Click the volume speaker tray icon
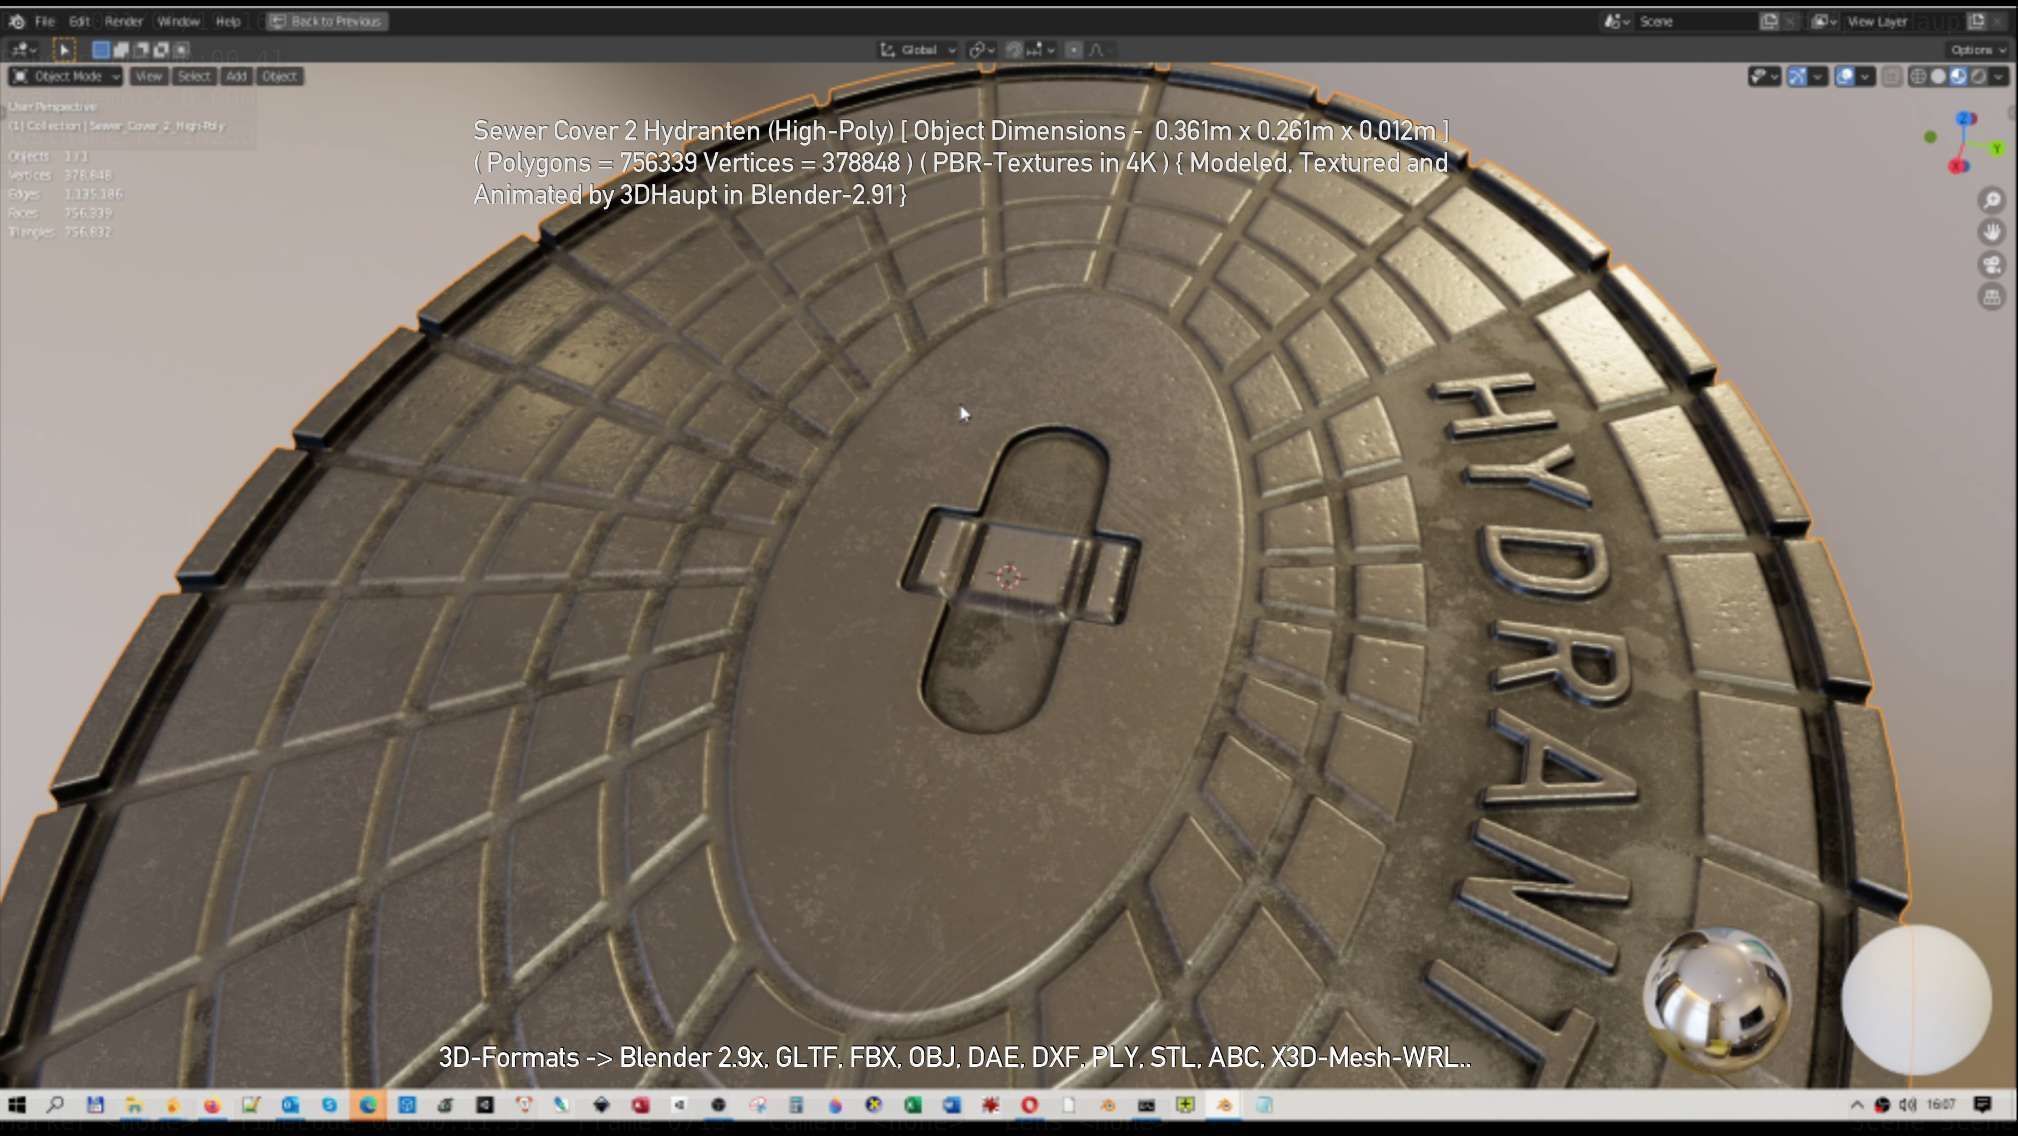The image size is (2018, 1136). (x=1908, y=1105)
